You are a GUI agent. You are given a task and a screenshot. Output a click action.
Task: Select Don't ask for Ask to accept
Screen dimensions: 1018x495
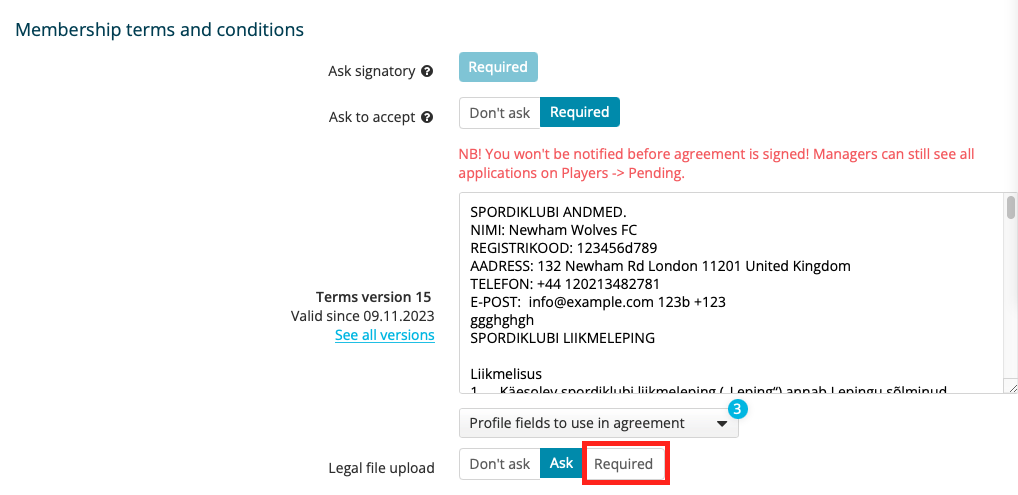[499, 113]
